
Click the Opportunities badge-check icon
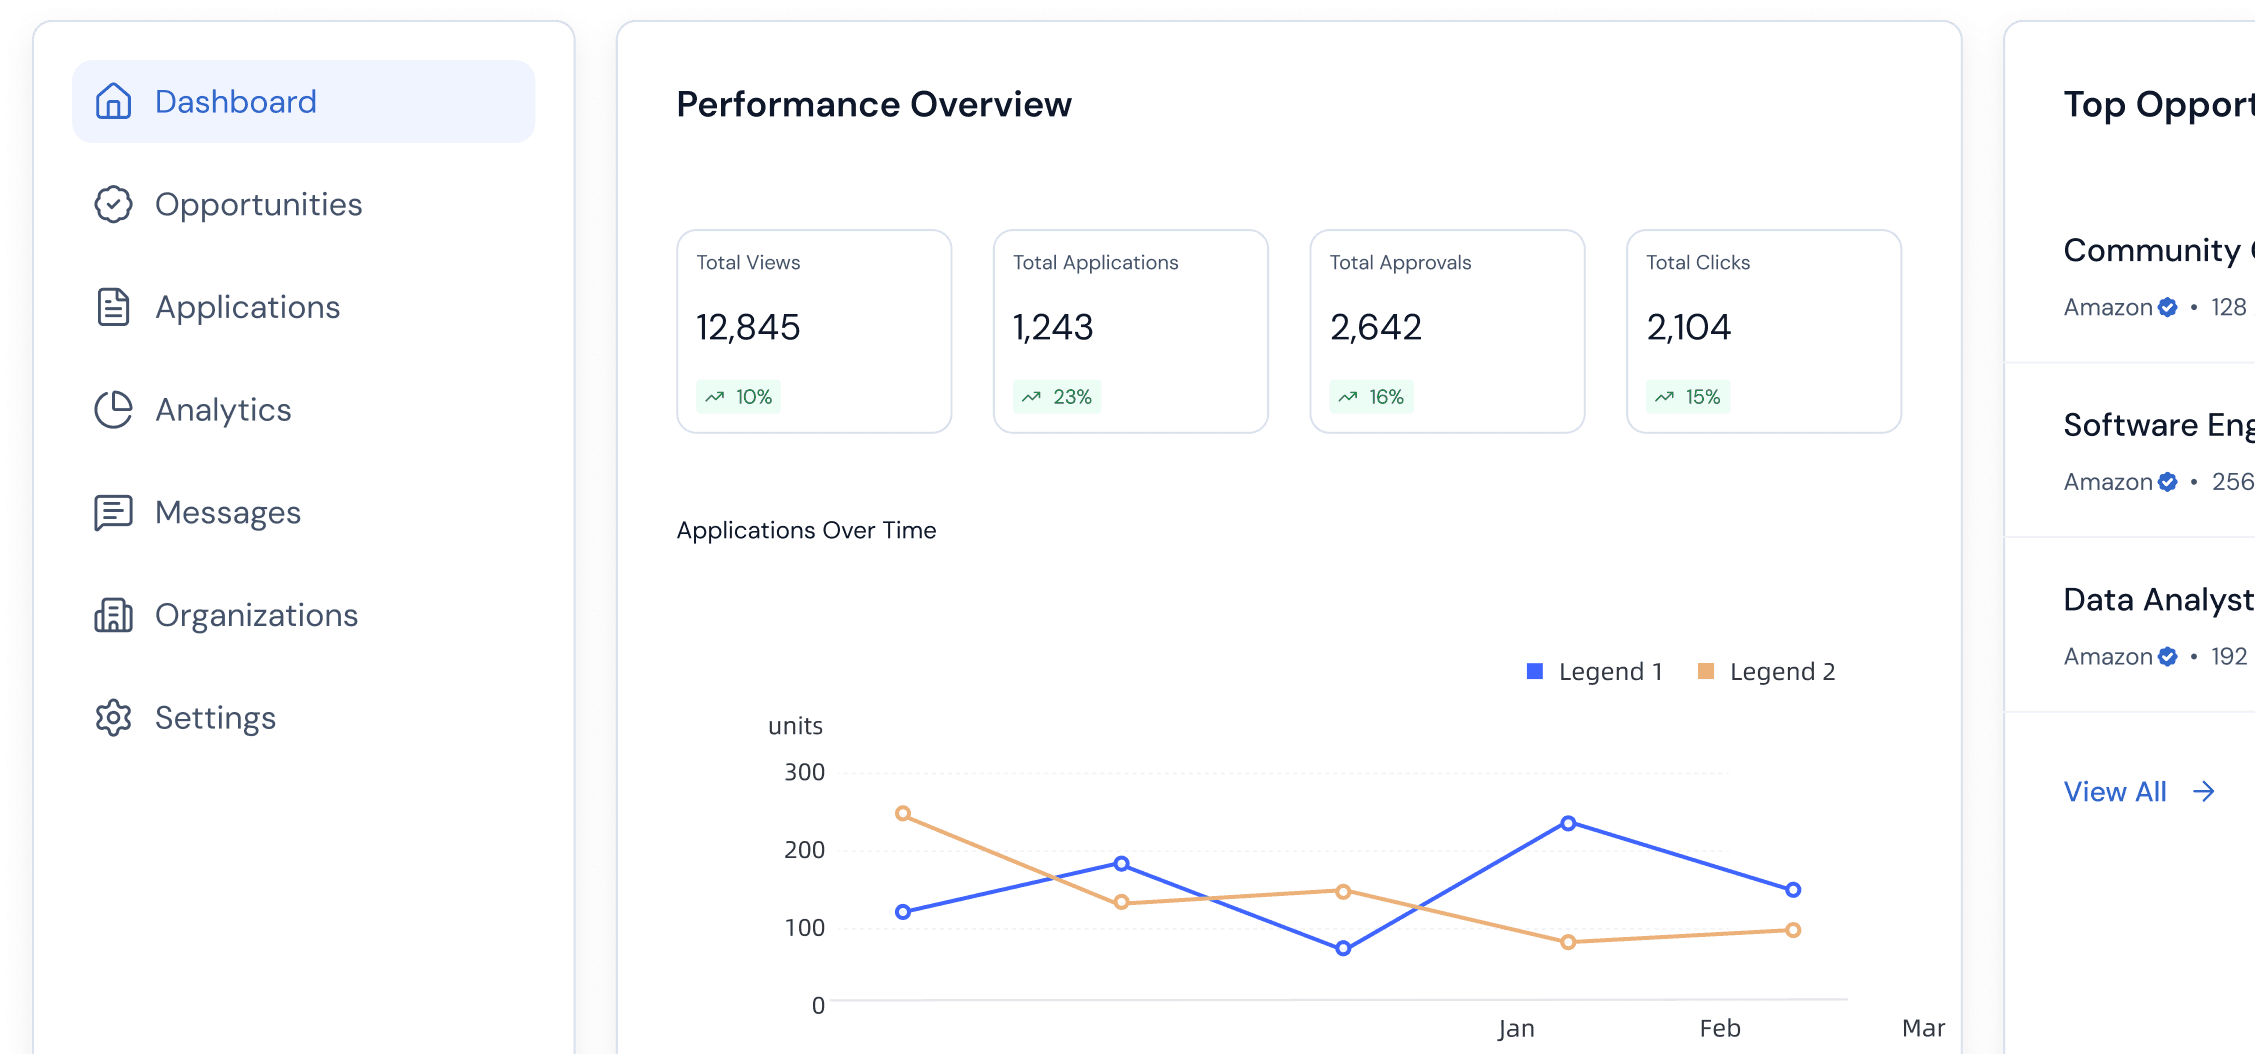(113, 204)
